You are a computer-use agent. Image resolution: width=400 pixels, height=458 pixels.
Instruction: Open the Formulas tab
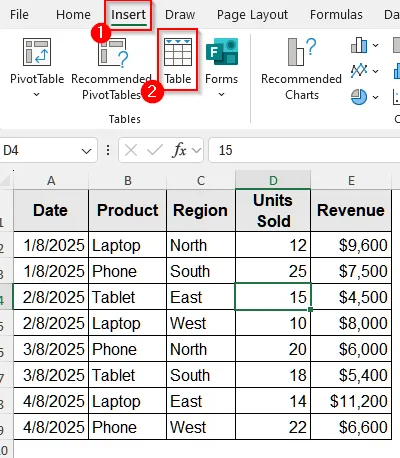pos(336,15)
